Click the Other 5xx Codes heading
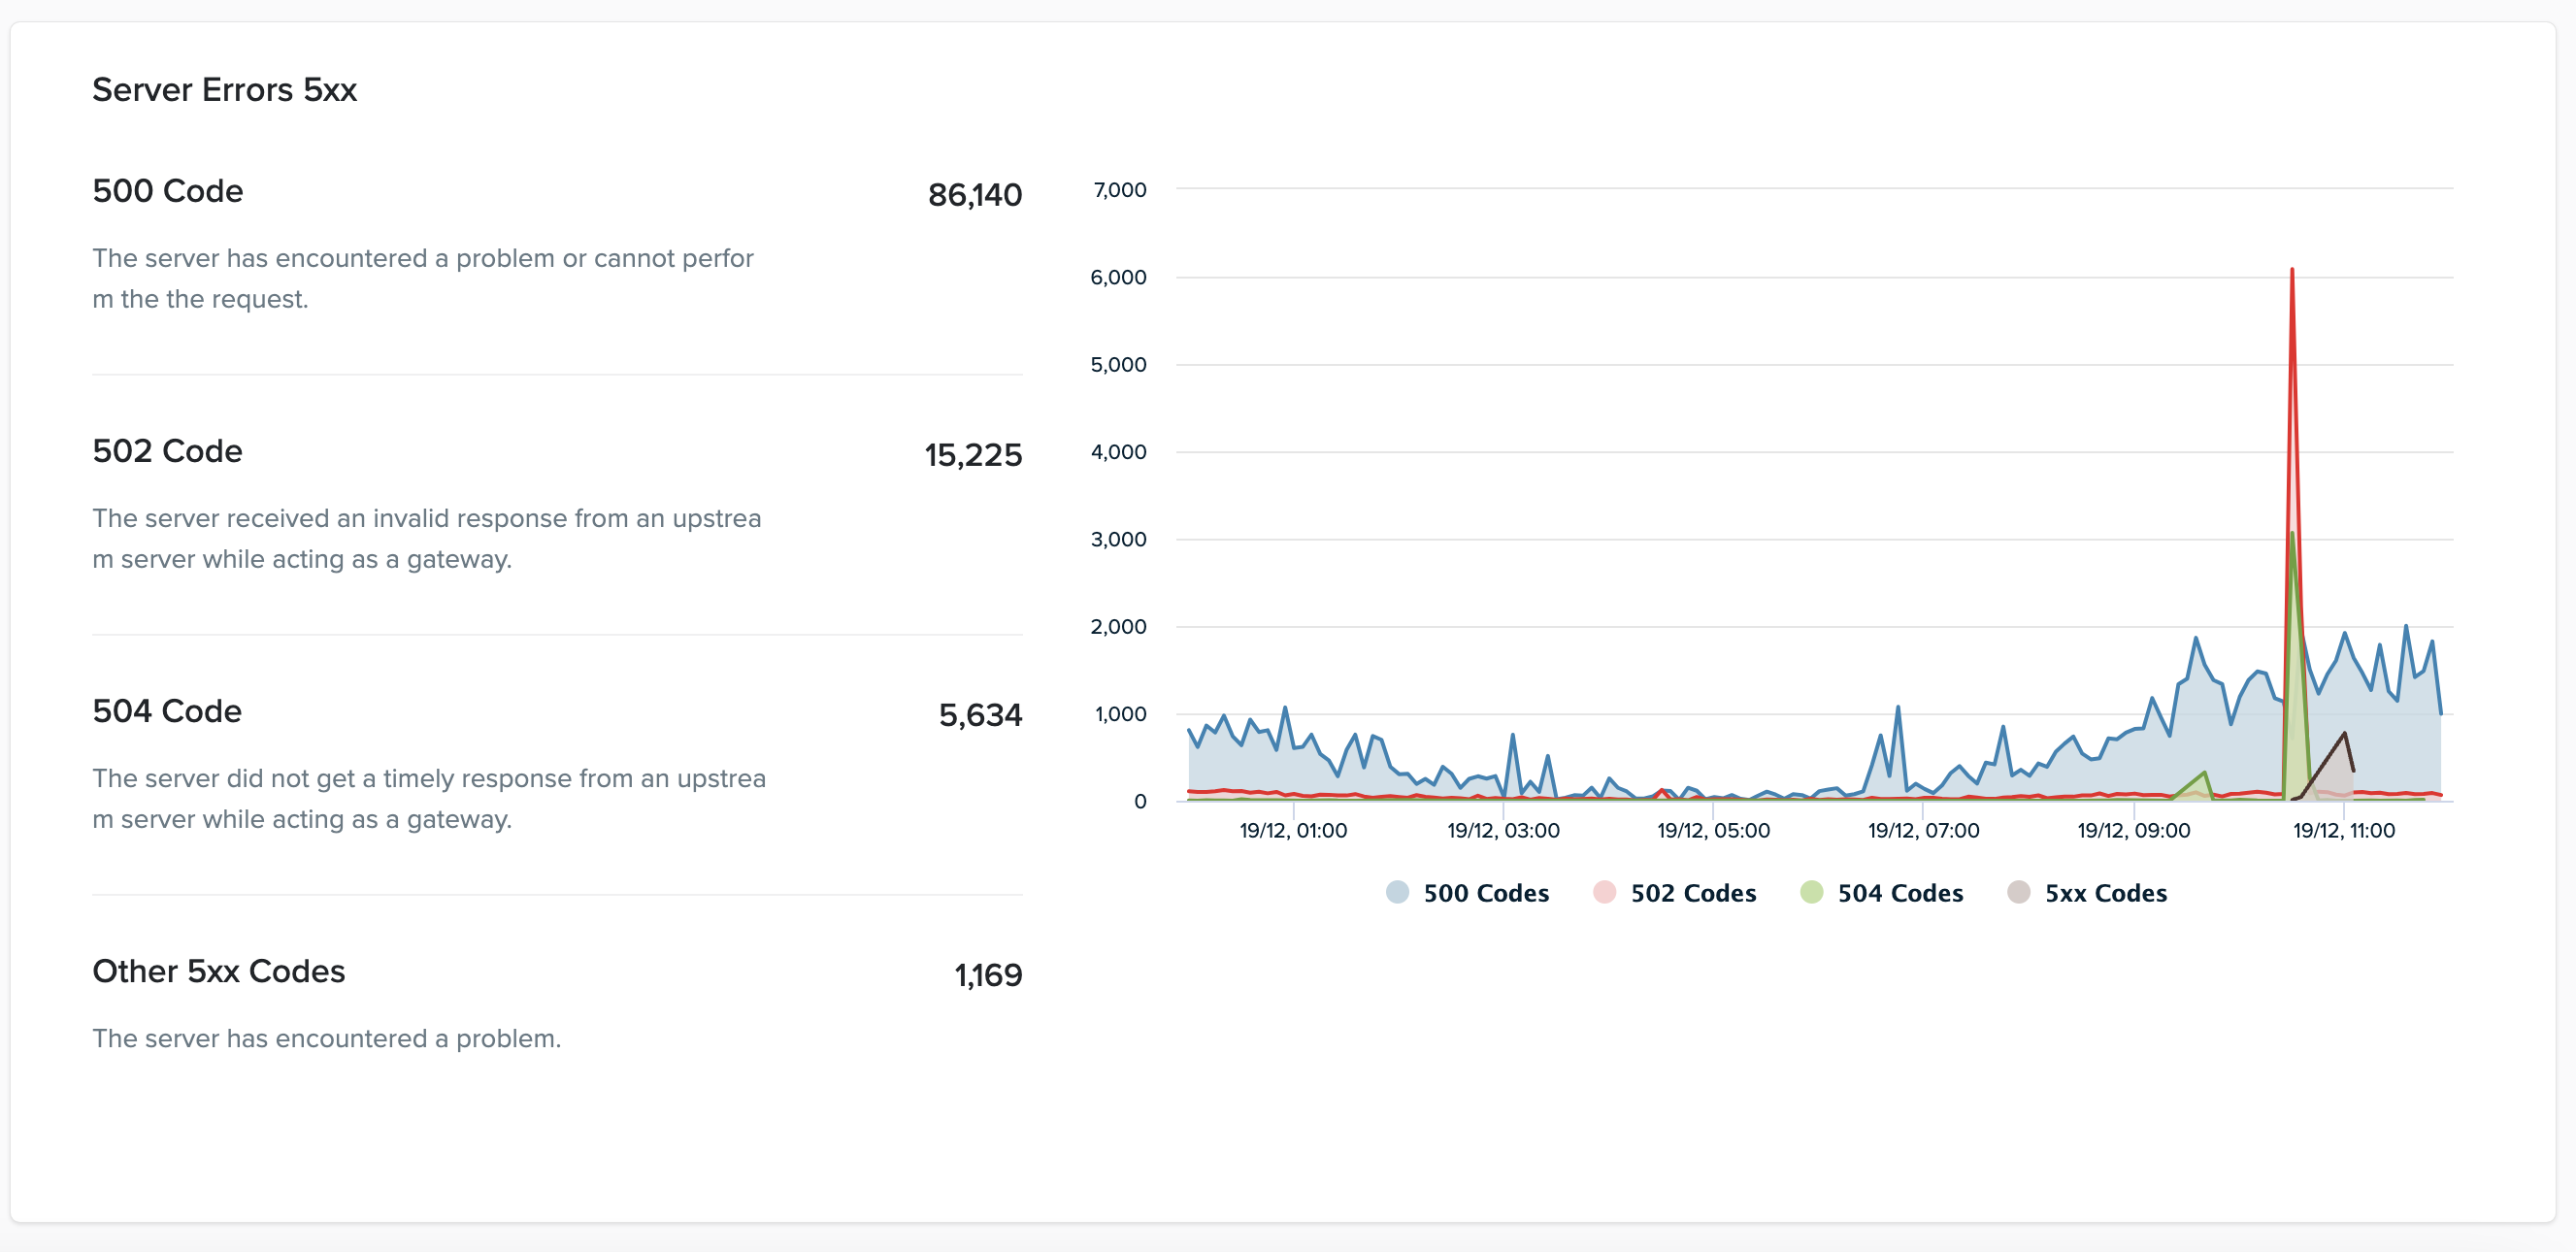This screenshot has height=1252, width=2576. pos(219,971)
